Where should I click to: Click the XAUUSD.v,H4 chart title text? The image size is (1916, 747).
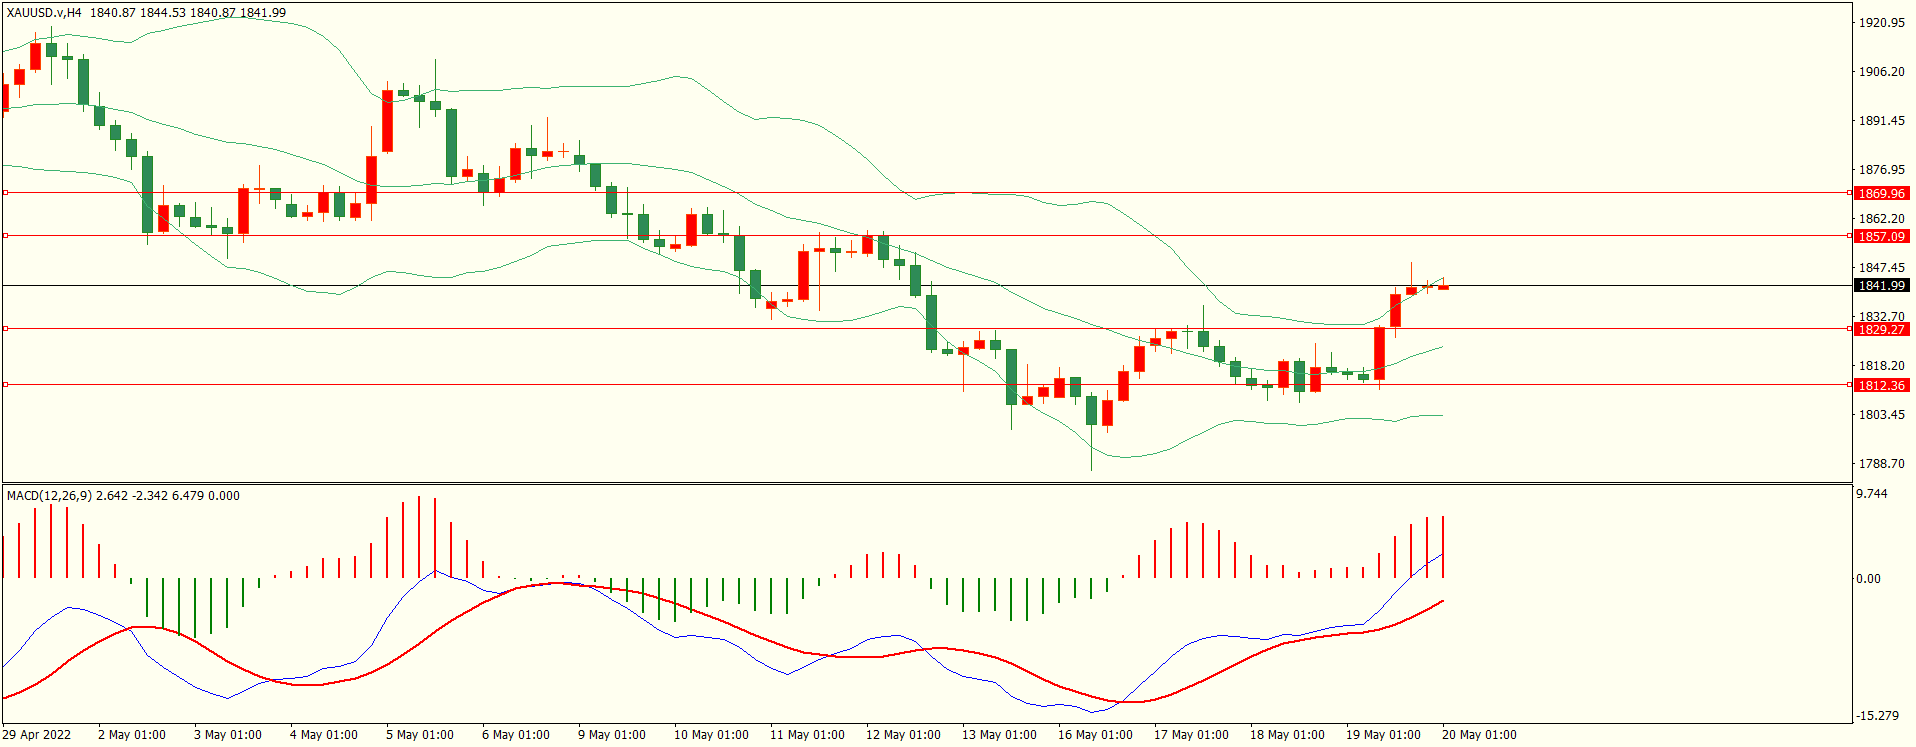tap(44, 13)
